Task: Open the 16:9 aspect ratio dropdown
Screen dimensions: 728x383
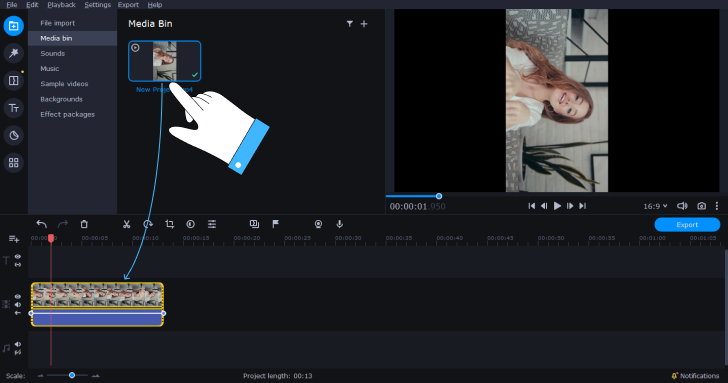Action: (x=655, y=206)
